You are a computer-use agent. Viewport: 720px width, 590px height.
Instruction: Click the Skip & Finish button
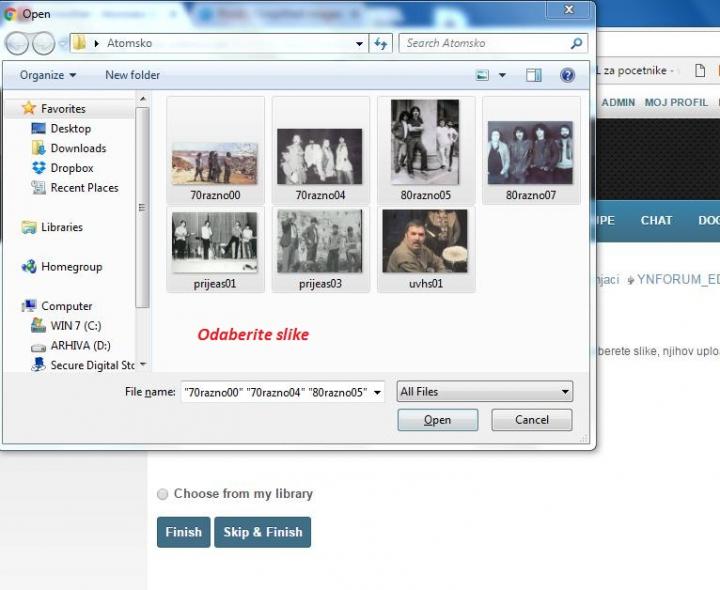tap(262, 532)
